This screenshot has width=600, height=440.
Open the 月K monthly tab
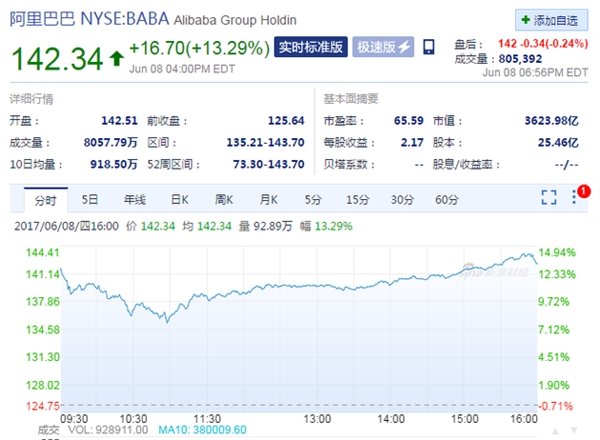[269, 199]
